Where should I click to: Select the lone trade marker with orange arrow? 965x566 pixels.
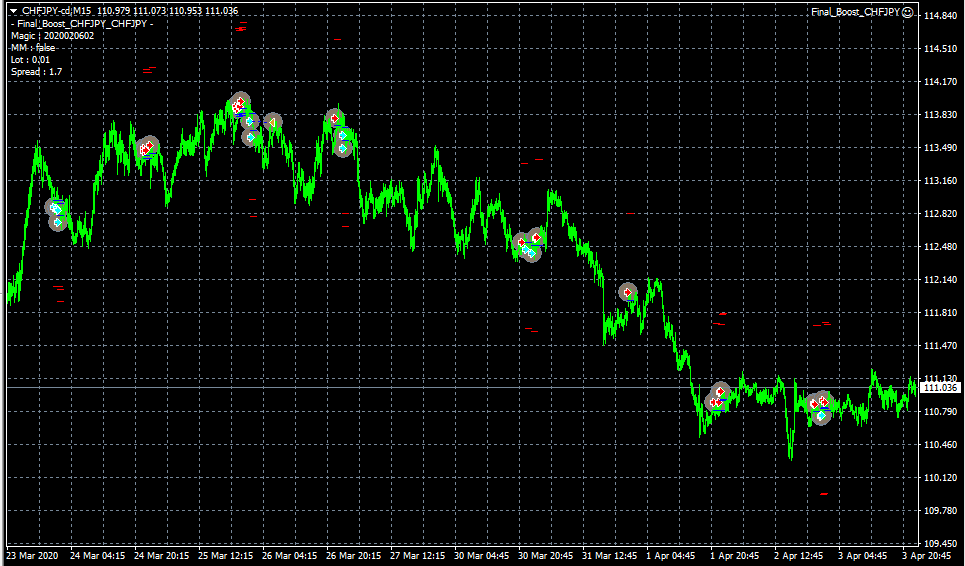pos(273,122)
